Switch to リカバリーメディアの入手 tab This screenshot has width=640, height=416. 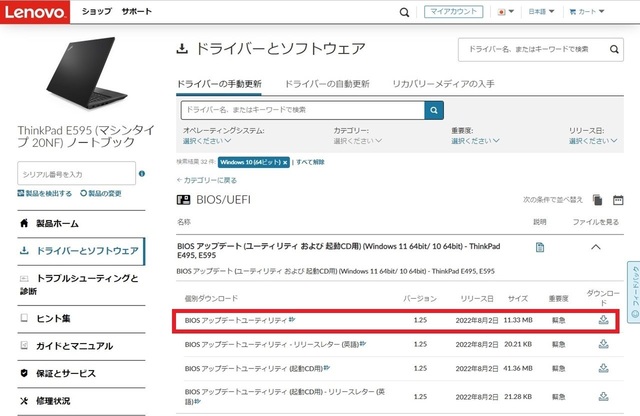tap(443, 84)
